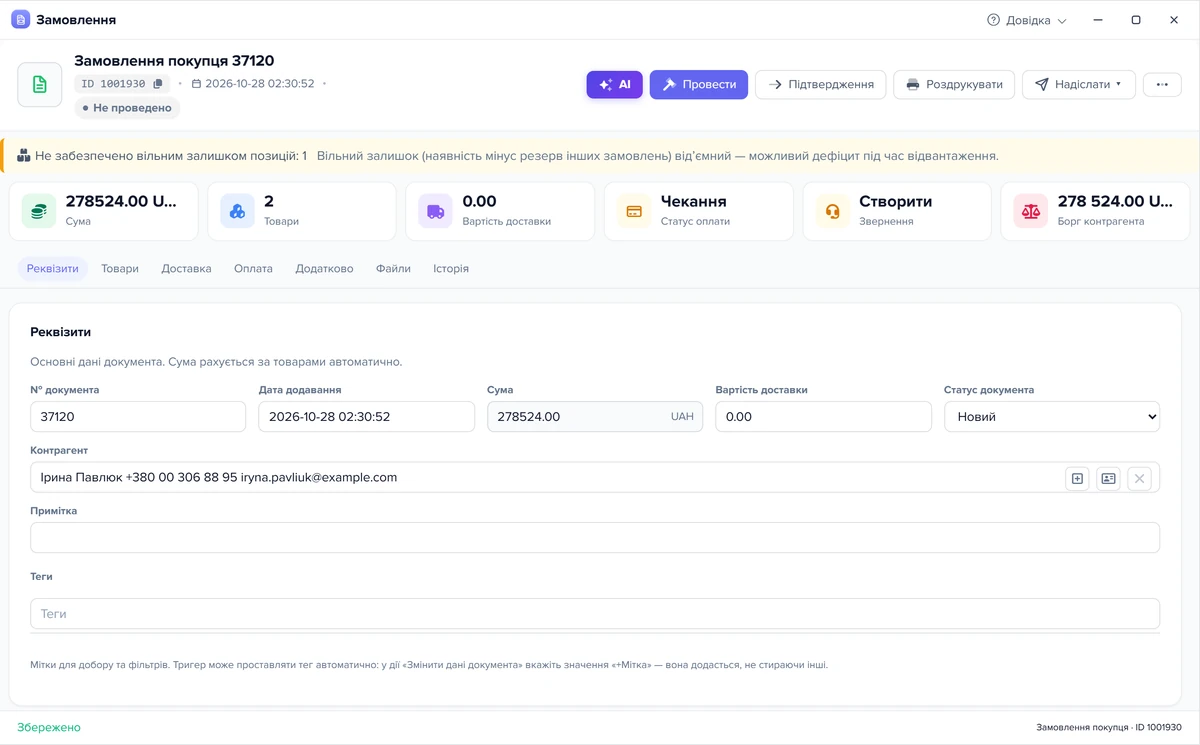Click the calendar icon beside the header date
This screenshot has width=1200, height=745.
coord(197,84)
